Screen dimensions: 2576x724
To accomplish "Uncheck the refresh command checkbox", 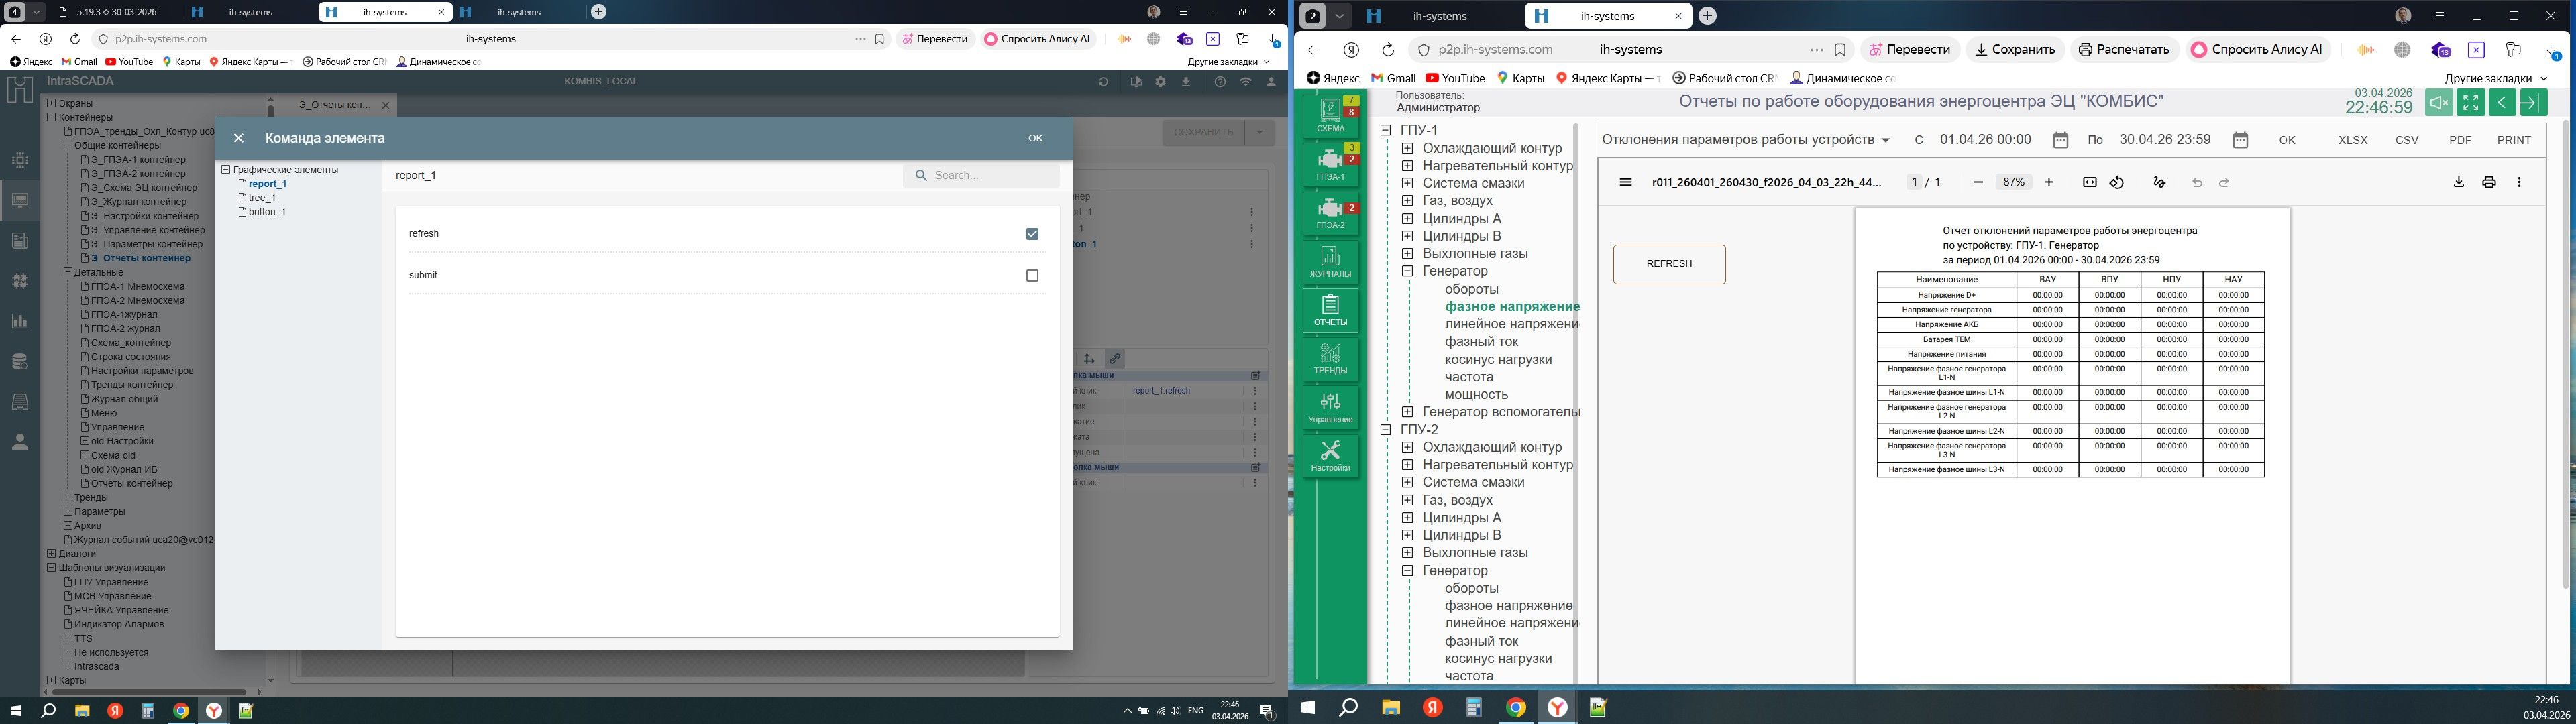I will click(1032, 233).
